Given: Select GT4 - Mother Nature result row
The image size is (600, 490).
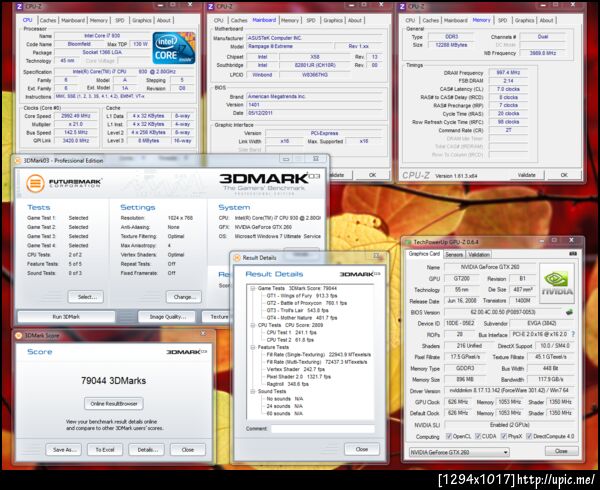Looking at the screenshot, I should tap(302, 318).
